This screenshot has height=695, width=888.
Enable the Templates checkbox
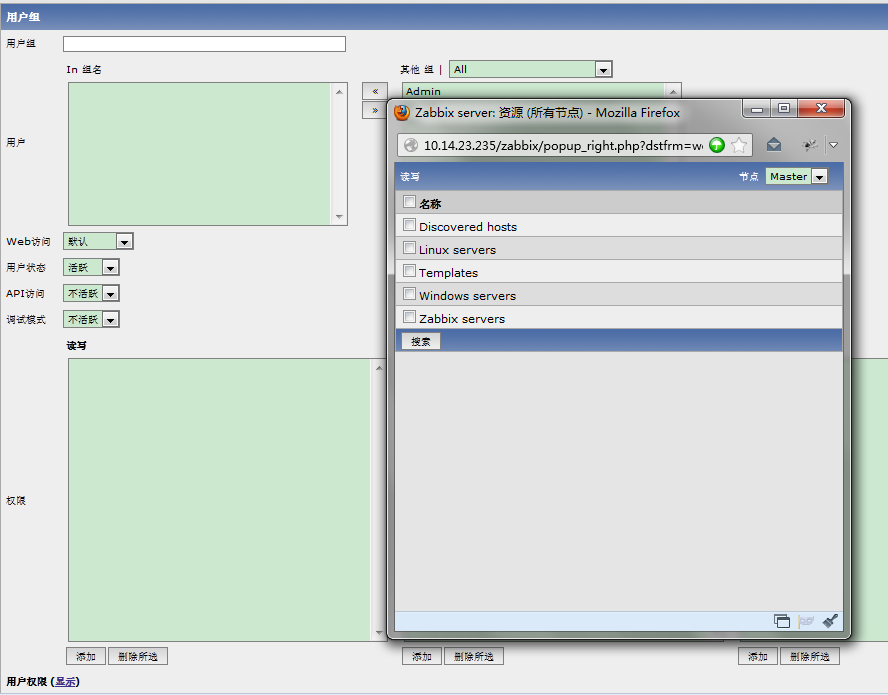409,271
